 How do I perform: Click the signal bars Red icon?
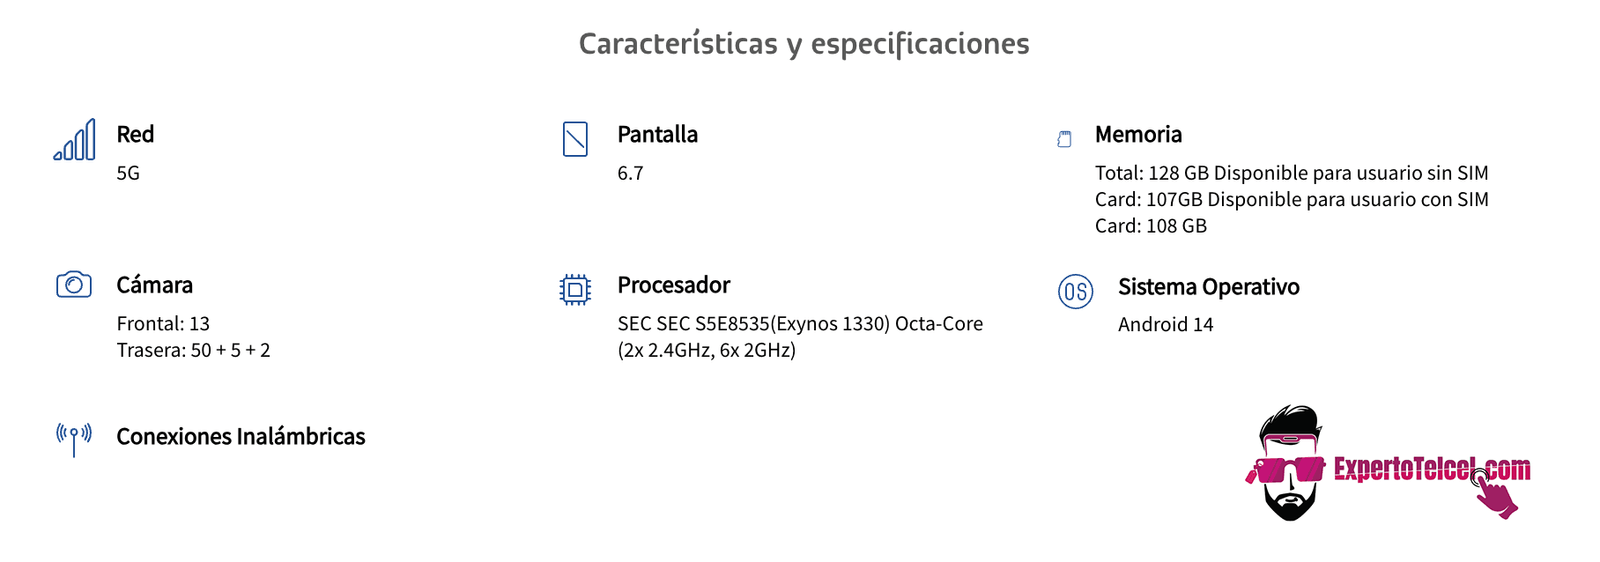[75, 139]
